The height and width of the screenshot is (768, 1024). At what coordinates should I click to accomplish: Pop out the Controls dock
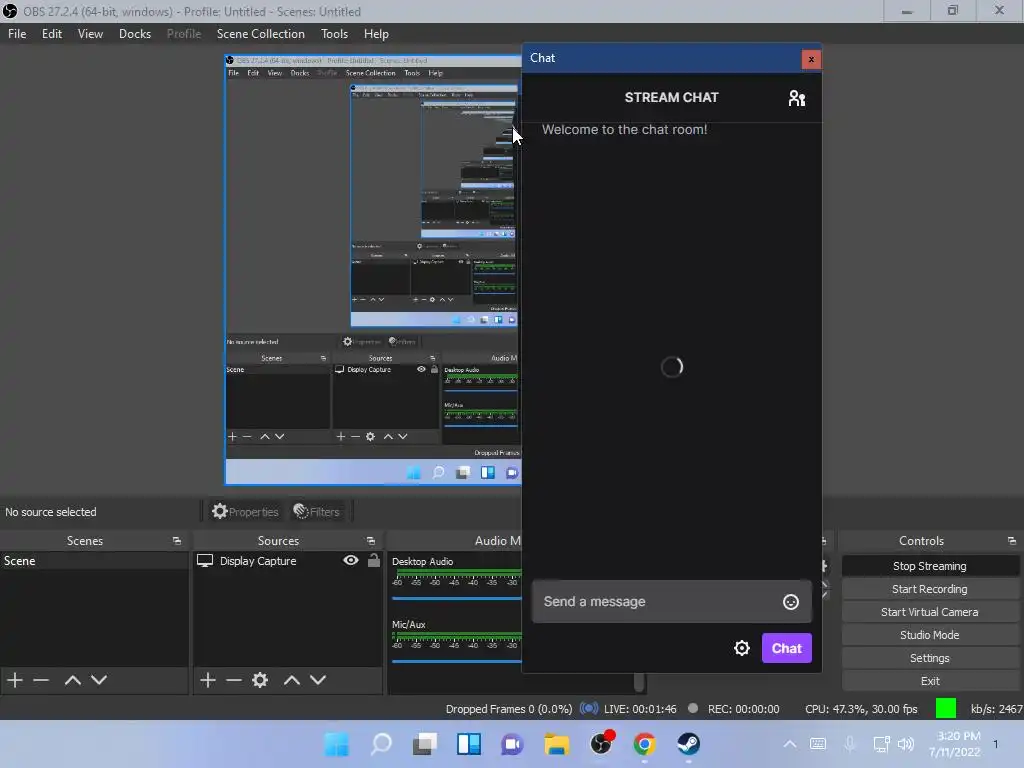(1012, 541)
